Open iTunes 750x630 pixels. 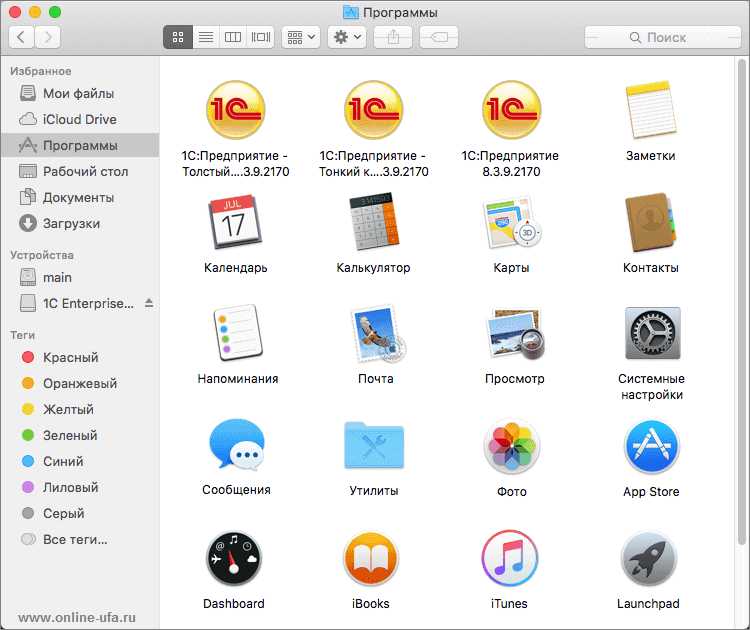[509, 558]
